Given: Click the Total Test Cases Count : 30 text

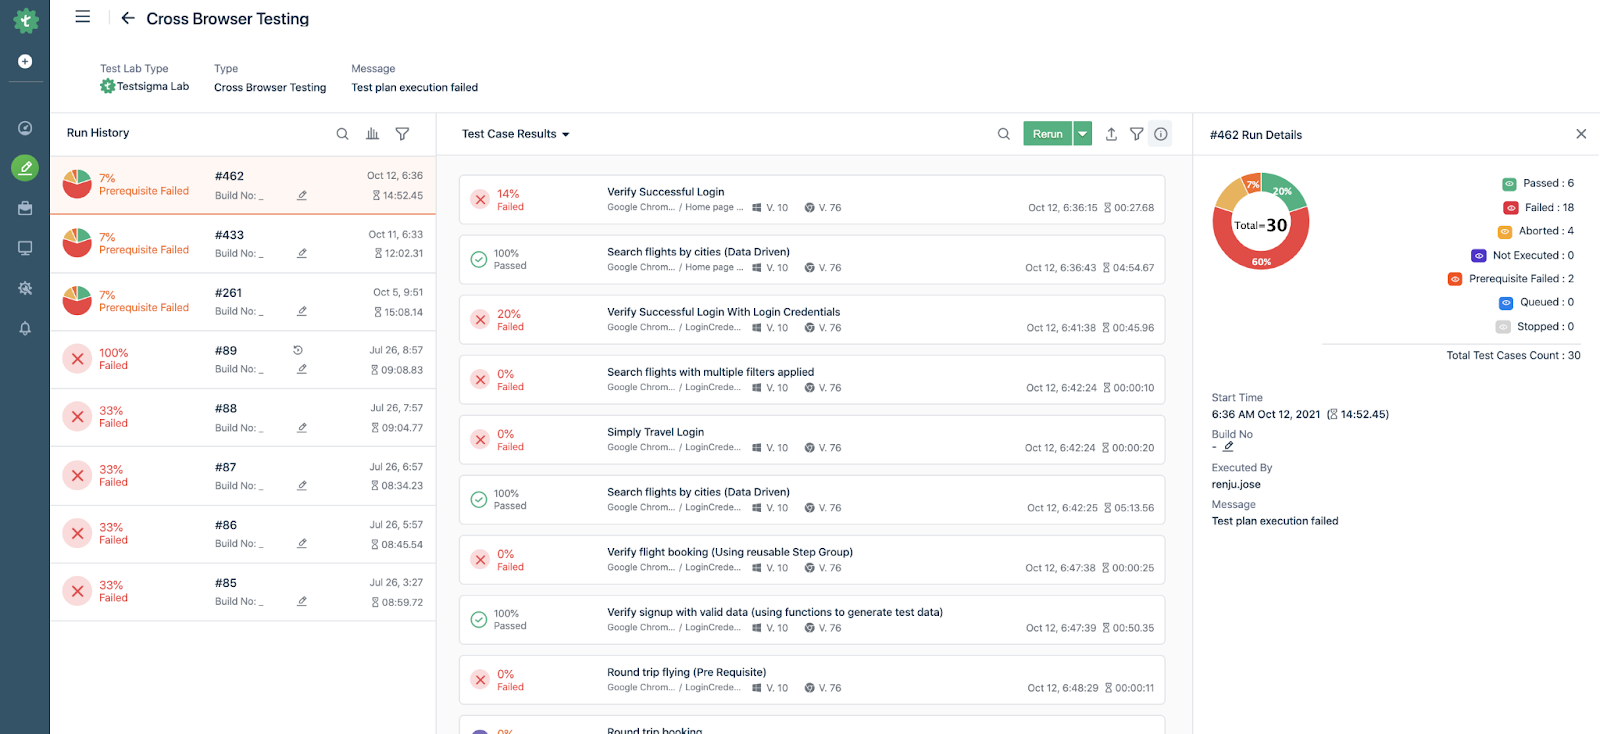Looking at the screenshot, I should tap(1513, 356).
